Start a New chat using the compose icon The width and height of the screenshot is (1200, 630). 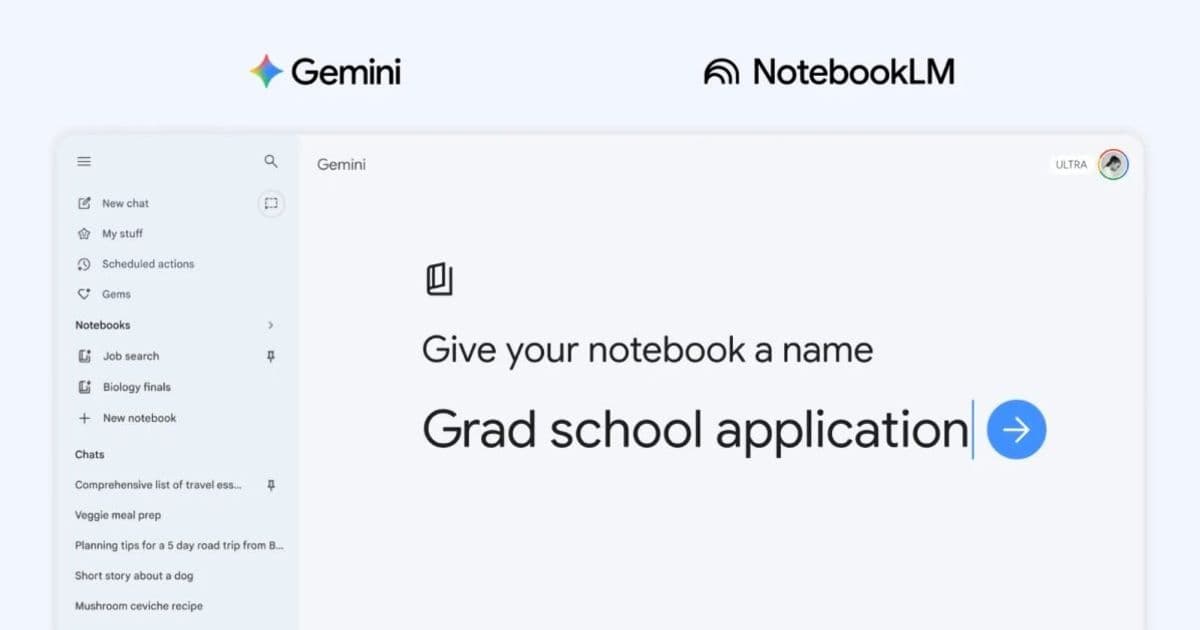tap(84, 203)
